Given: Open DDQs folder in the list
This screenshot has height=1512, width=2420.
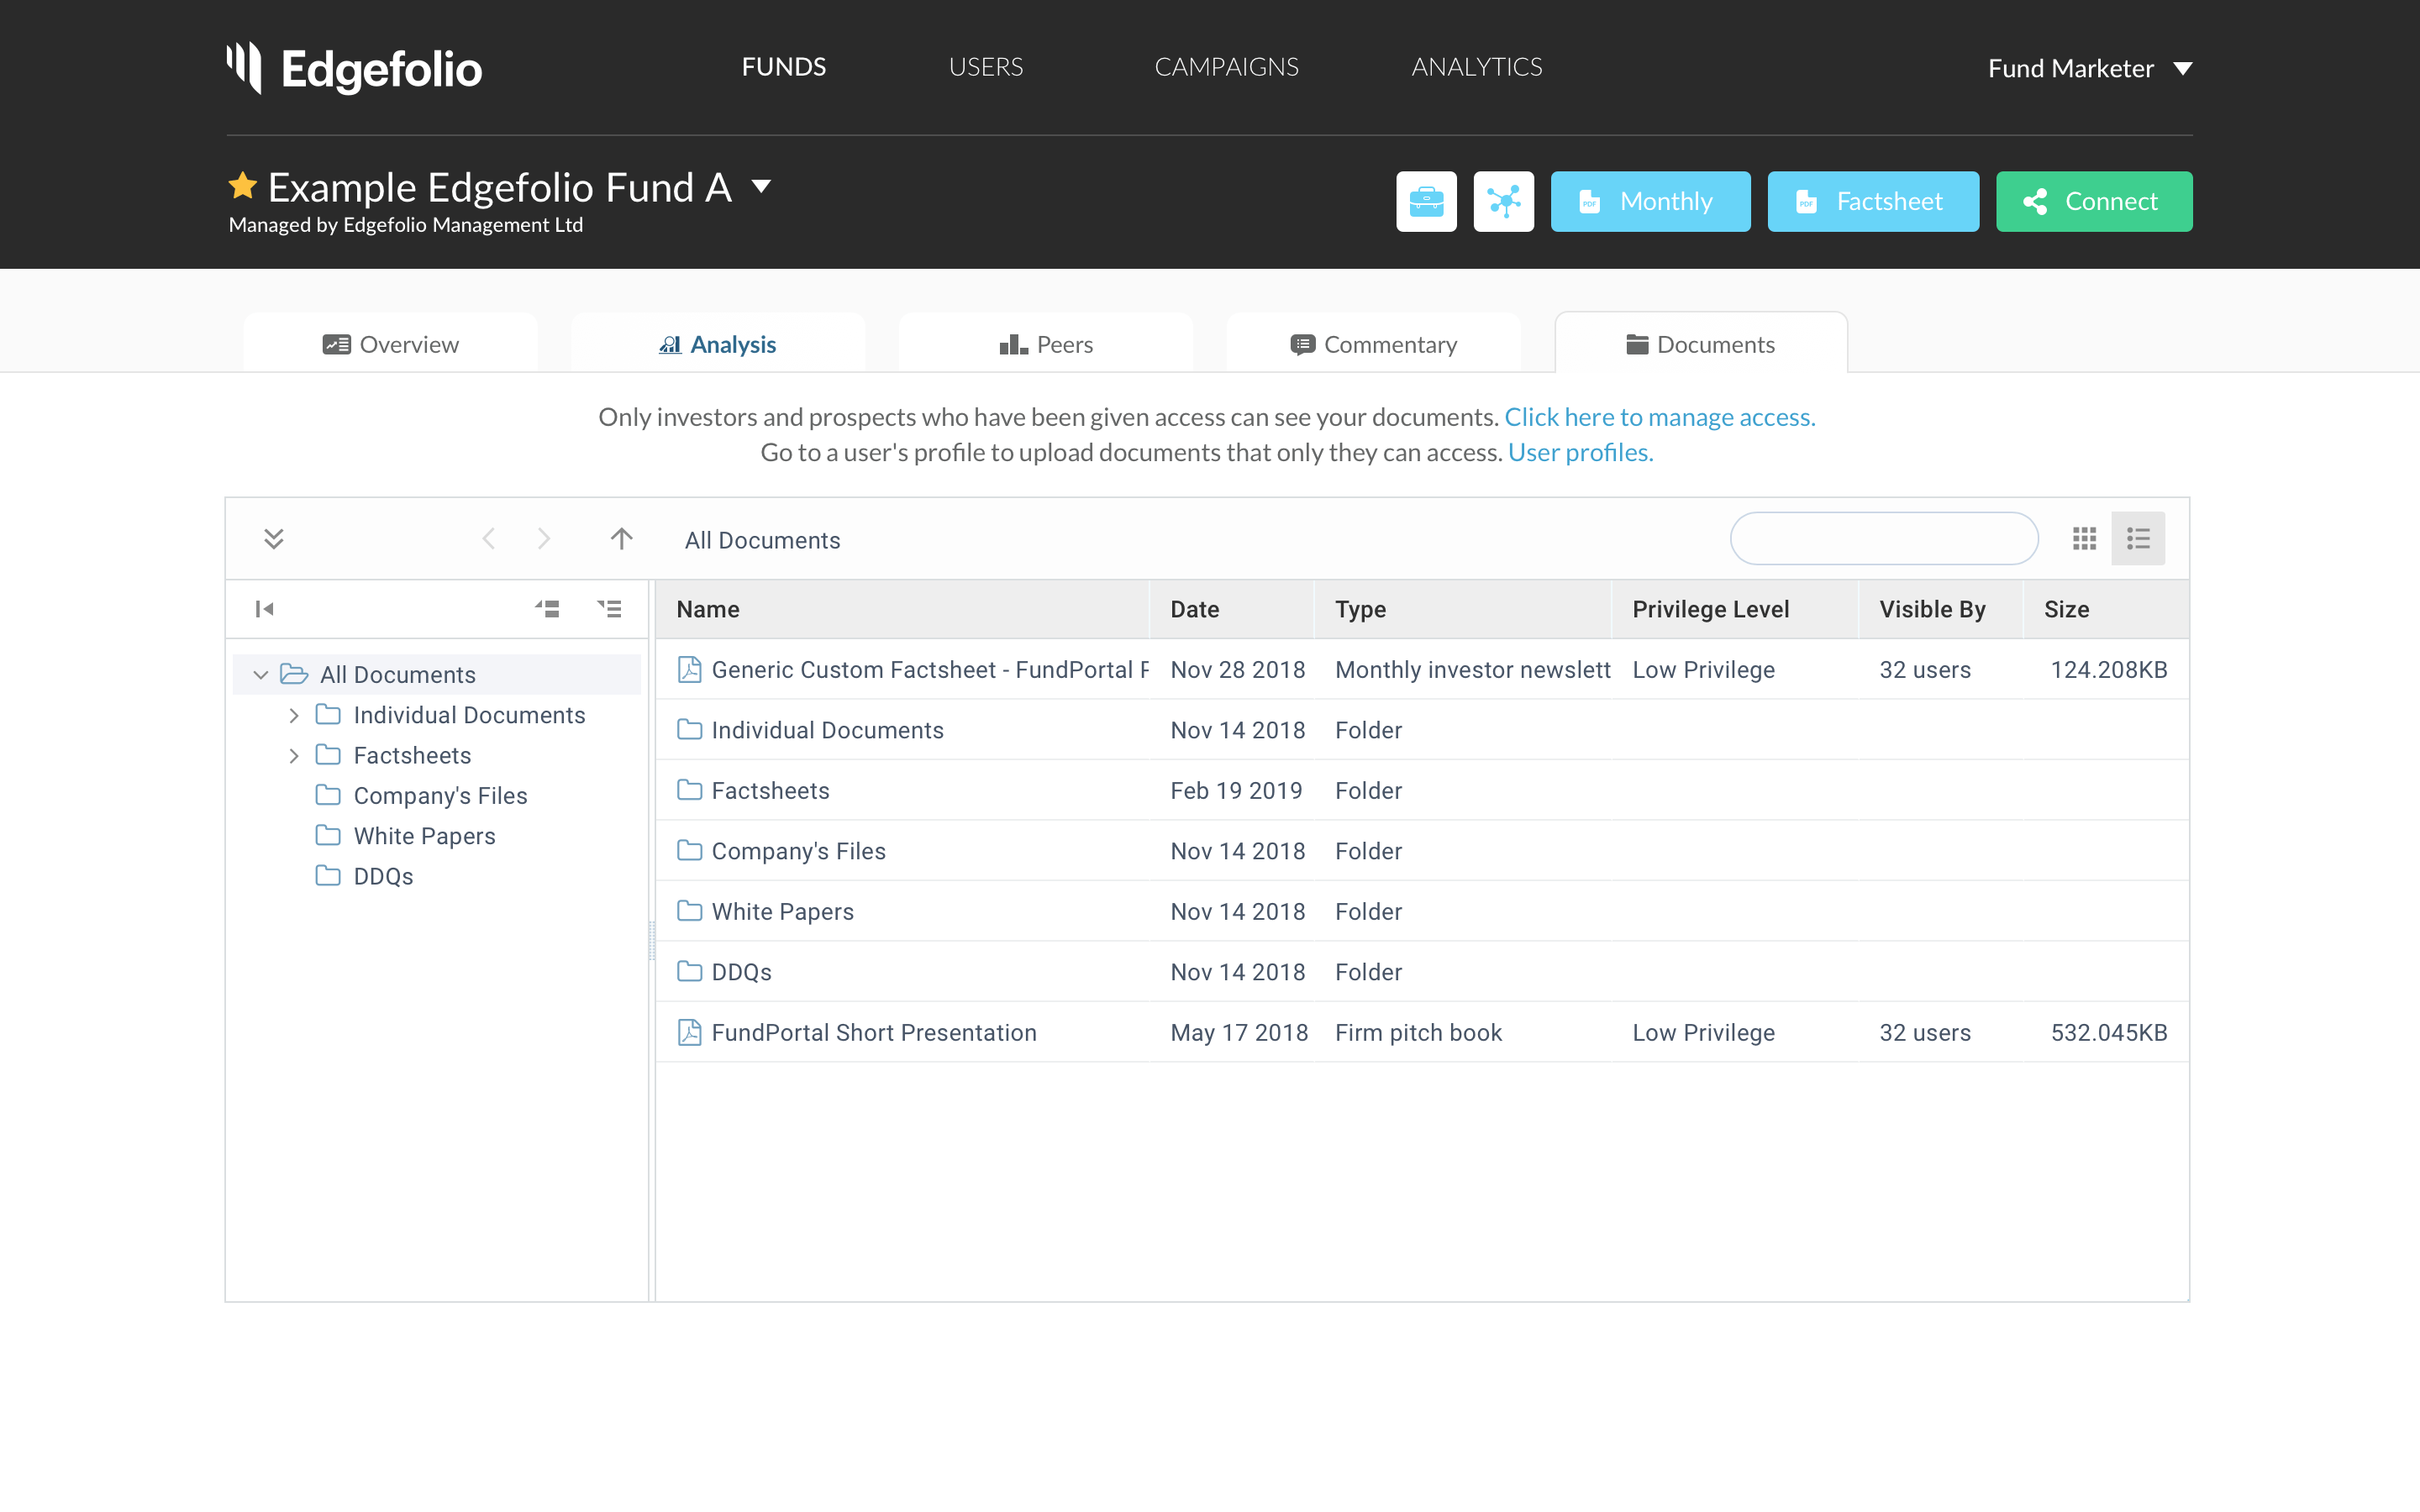Looking at the screenshot, I should [1422, 972].
